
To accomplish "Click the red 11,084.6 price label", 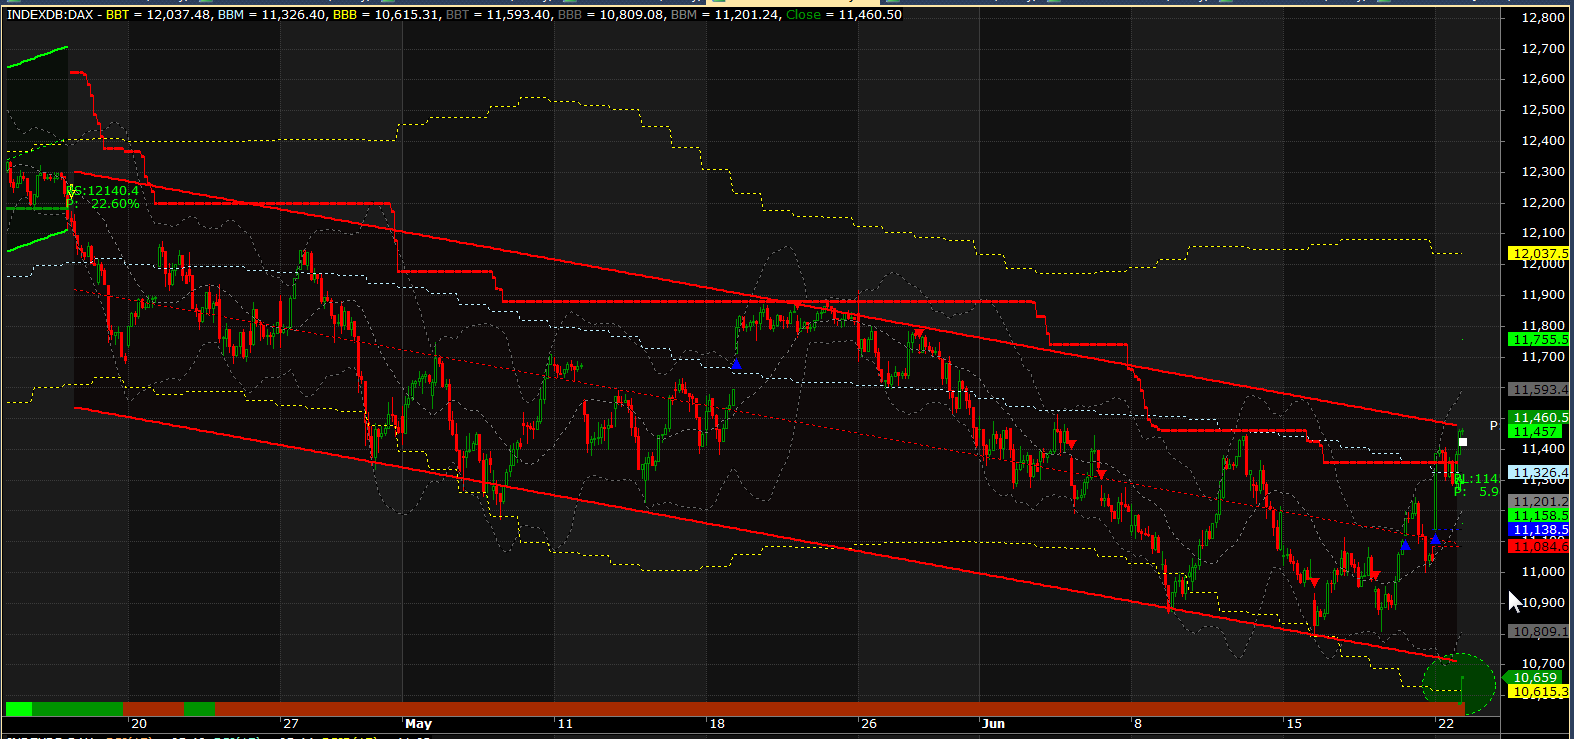I will tap(1539, 546).
